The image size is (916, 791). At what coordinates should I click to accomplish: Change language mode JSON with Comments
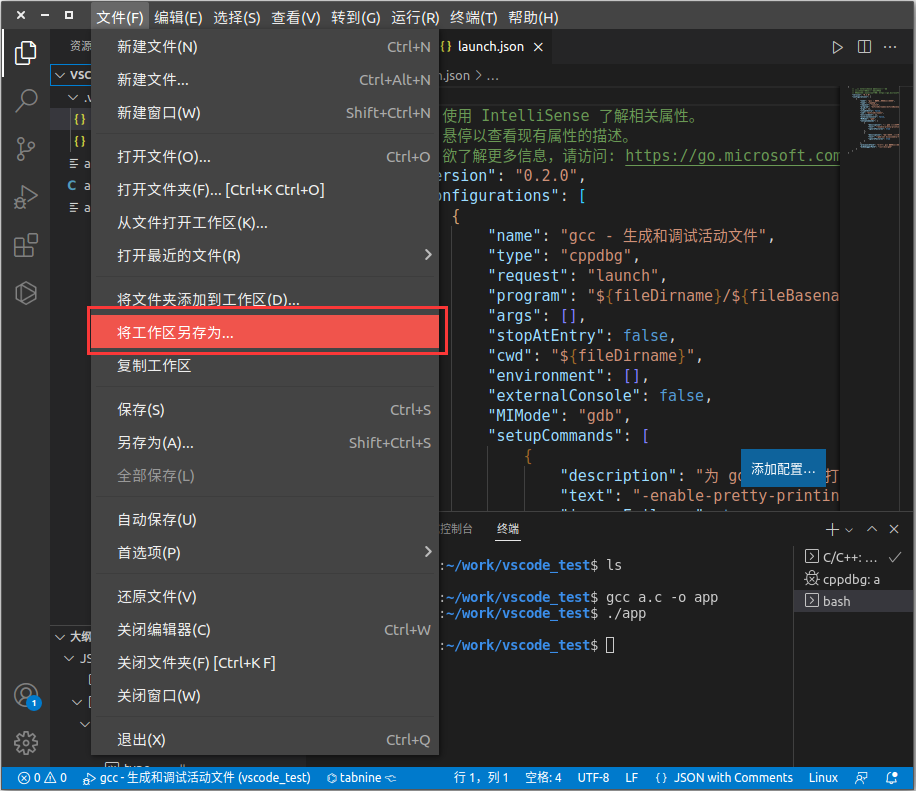[x=724, y=778]
